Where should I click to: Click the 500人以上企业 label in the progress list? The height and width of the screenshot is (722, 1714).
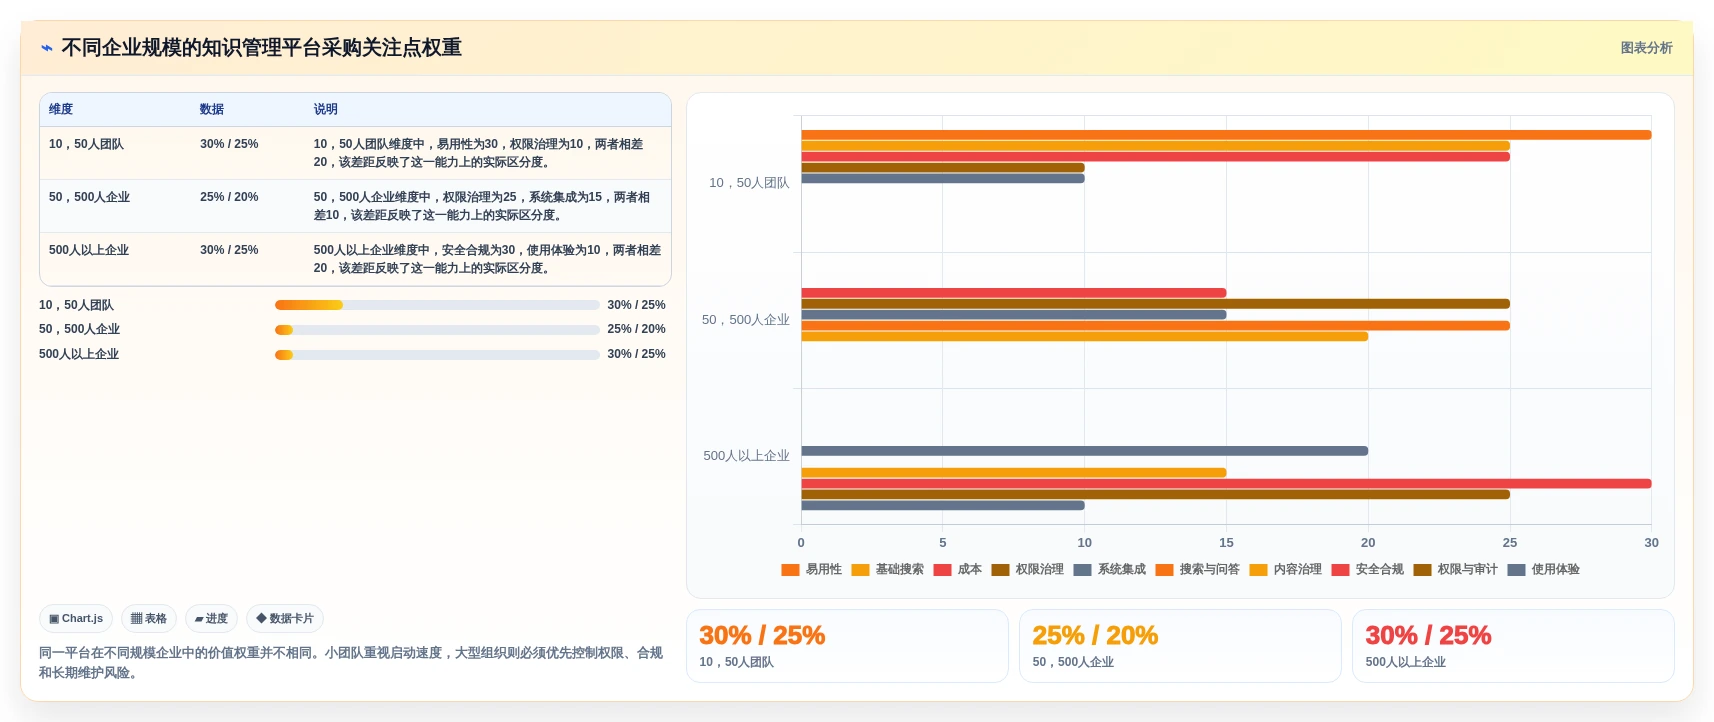point(79,354)
